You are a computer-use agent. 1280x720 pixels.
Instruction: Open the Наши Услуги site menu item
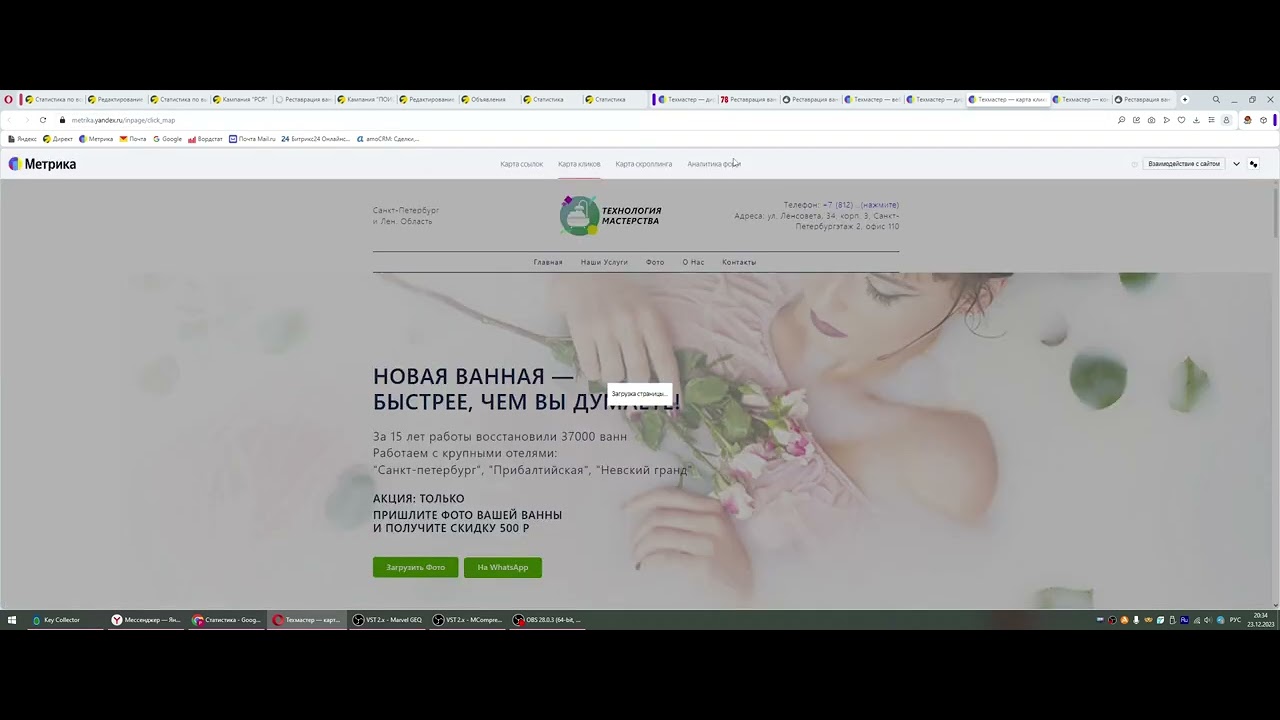[604, 262]
